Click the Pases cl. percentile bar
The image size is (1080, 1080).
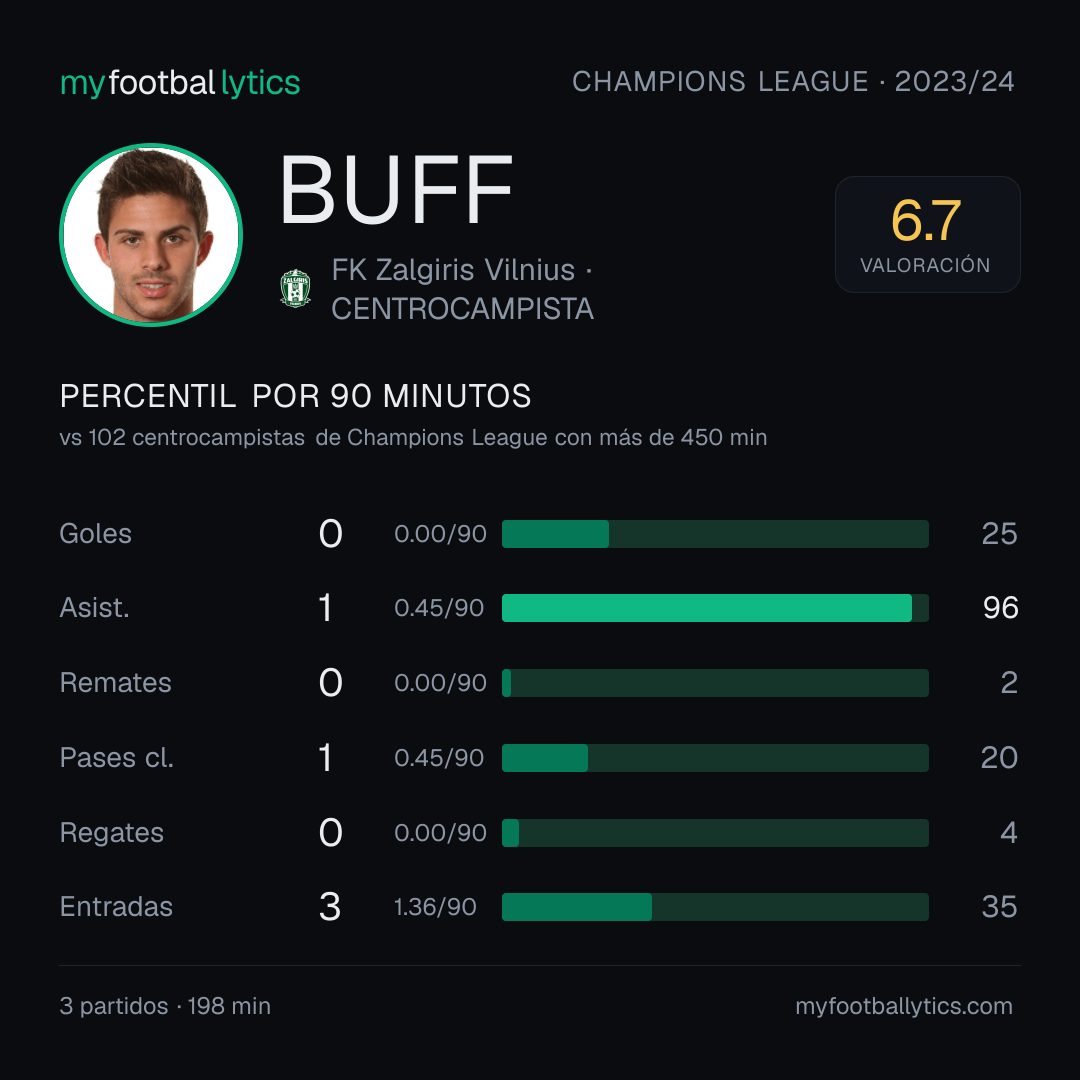tap(715, 758)
